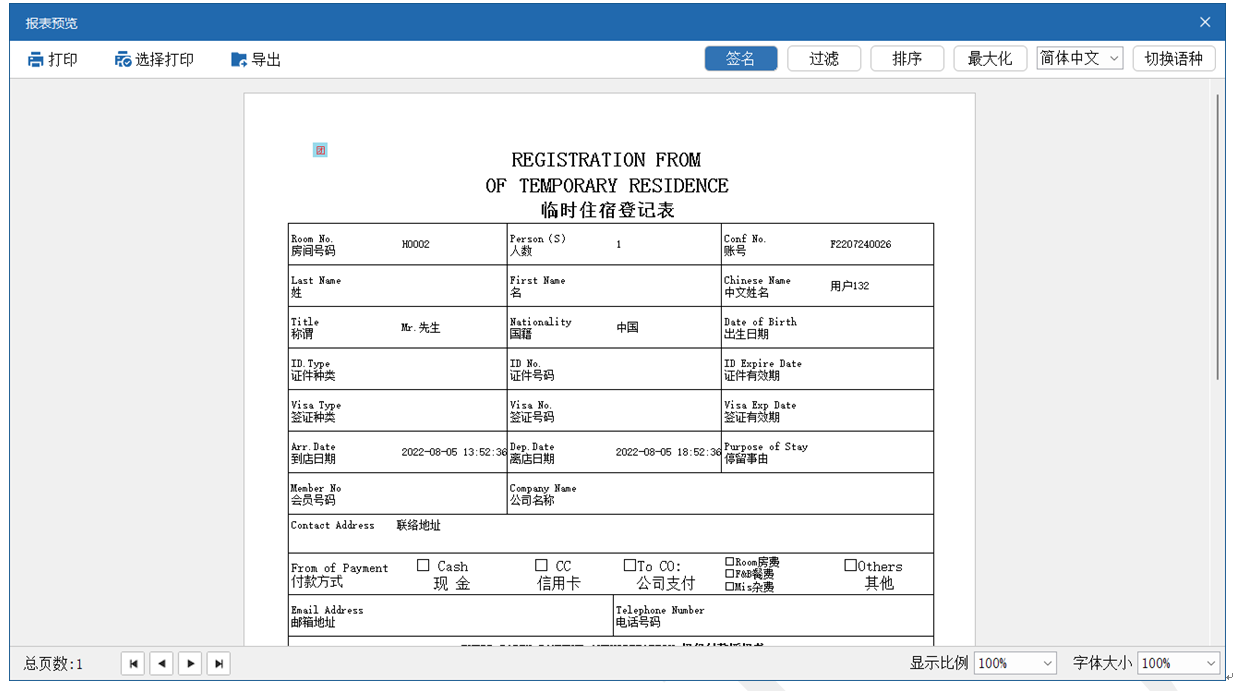Go to previous page arrow
The image size is (1239, 691).
point(162,663)
